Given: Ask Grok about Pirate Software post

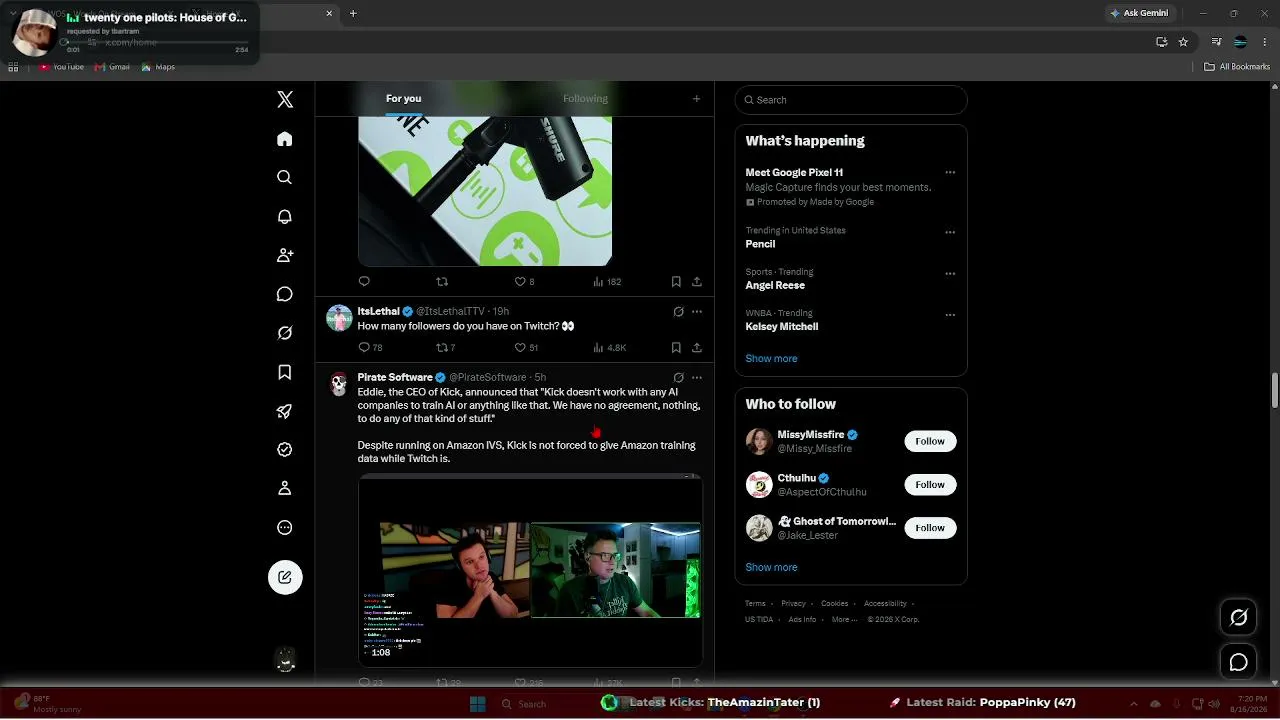Looking at the screenshot, I should click(x=678, y=378).
